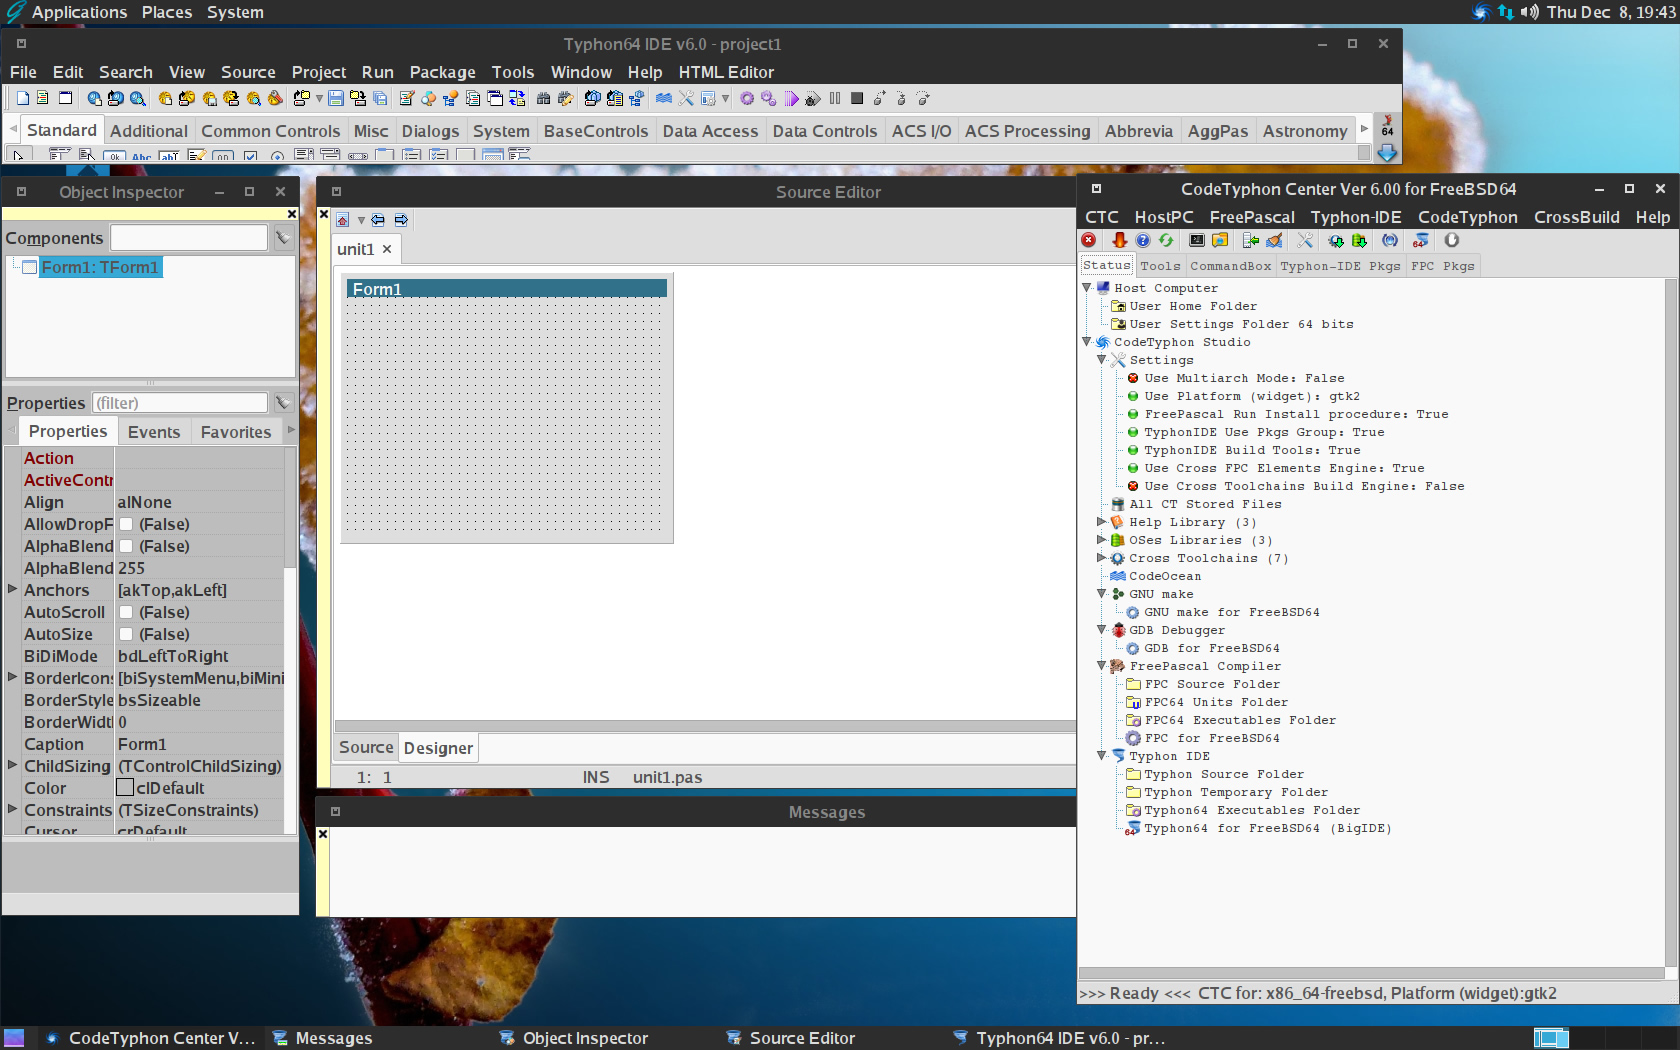
Task: Open the Applications menu in top panel
Action: coord(79,12)
